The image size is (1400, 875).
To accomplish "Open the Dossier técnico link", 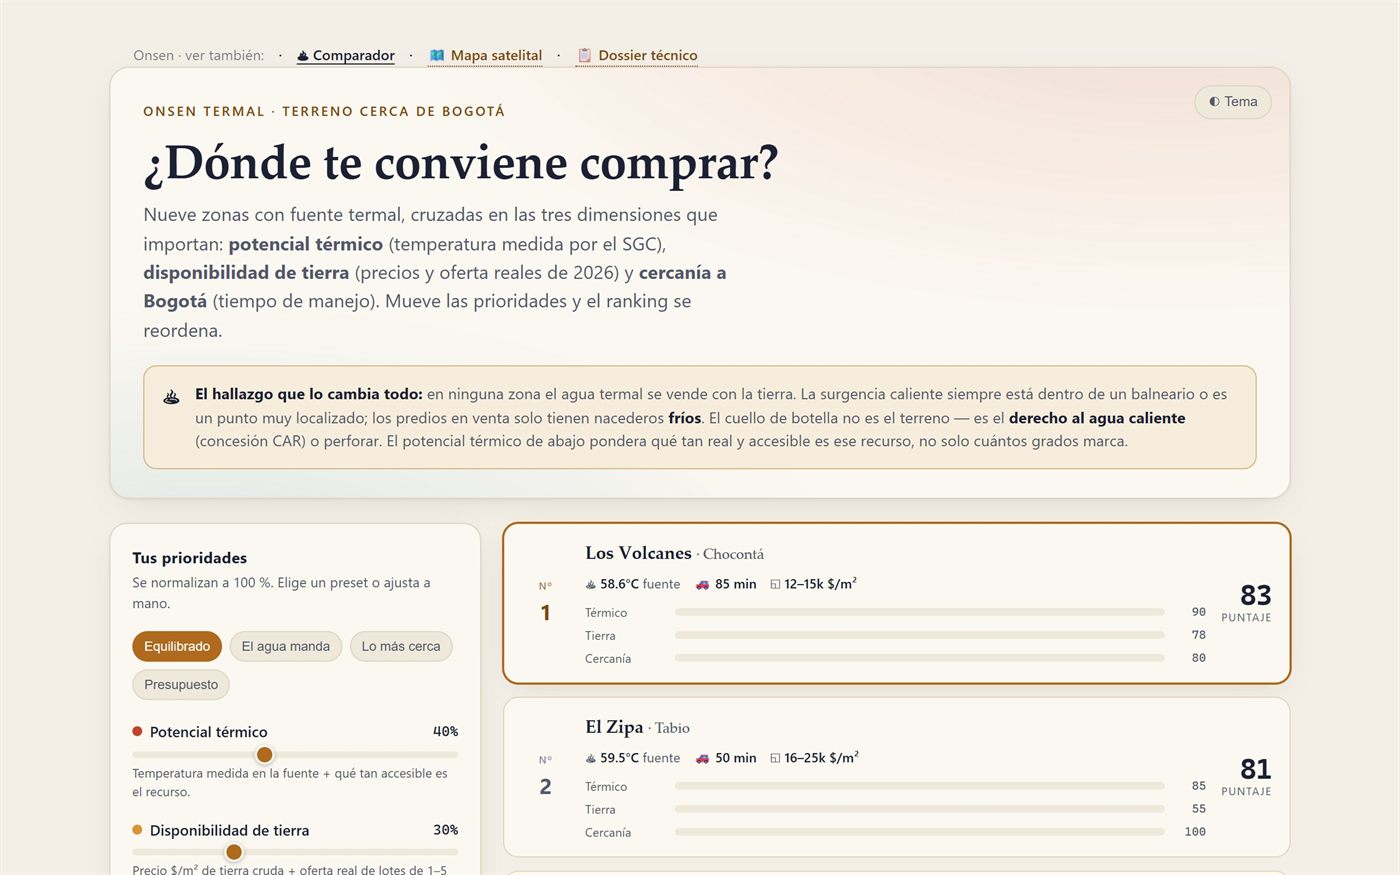I will [637, 55].
